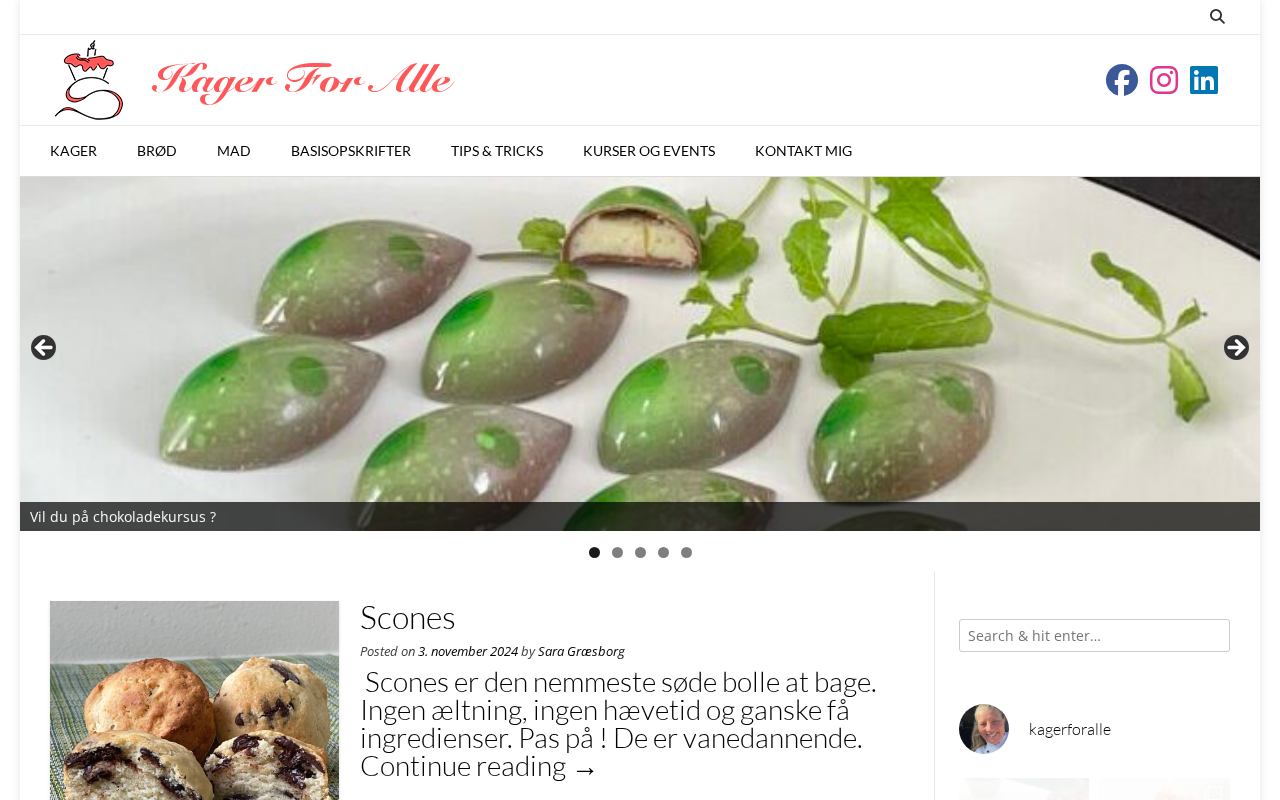This screenshot has width=1280, height=800.
Task: Open the BASISOPSKRIFTER menu
Action: click(x=351, y=151)
